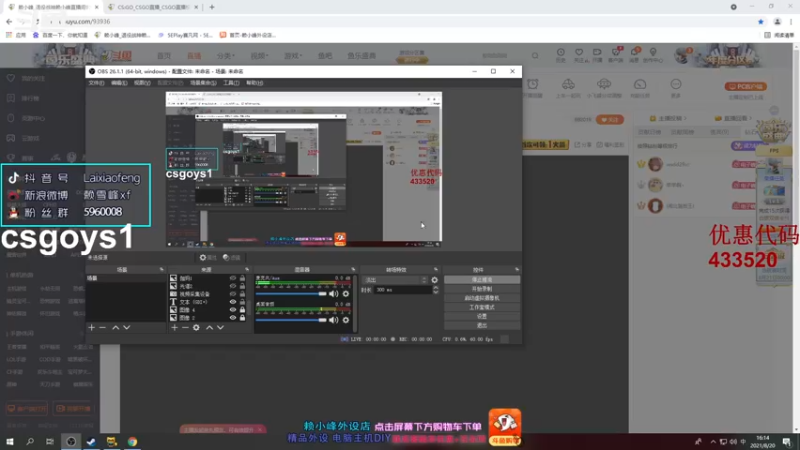This screenshot has width=800, height=450.
Task: Click the 麦克风/Aux volume slider
Action: [291, 294]
